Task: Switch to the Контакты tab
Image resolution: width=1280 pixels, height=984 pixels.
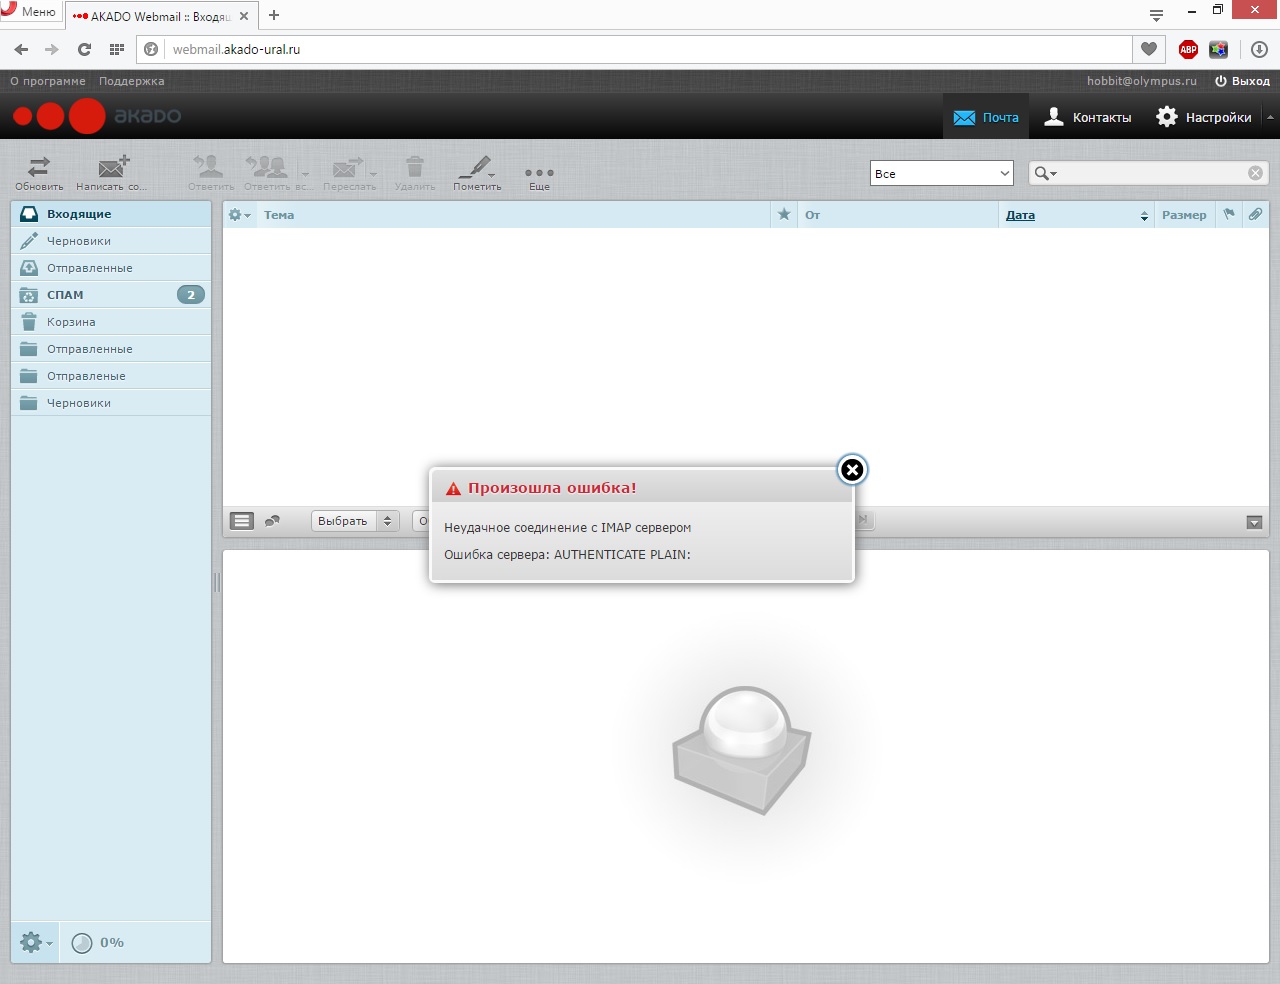Action: click(1087, 117)
